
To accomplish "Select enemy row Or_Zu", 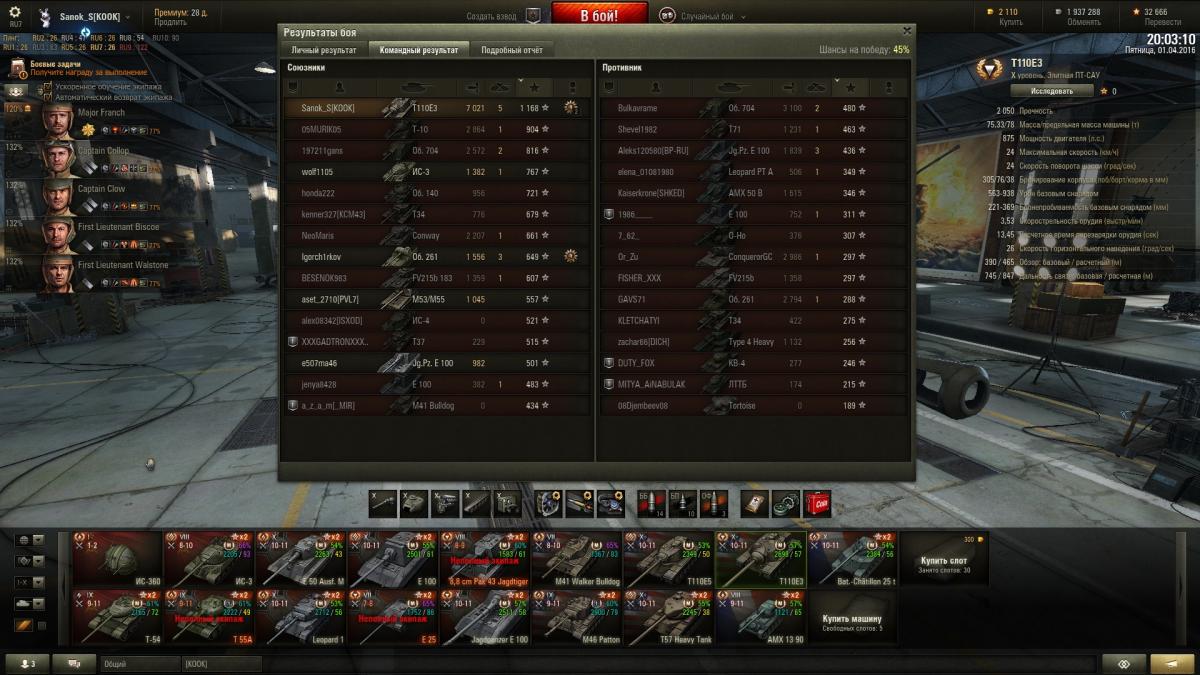I will [754, 256].
